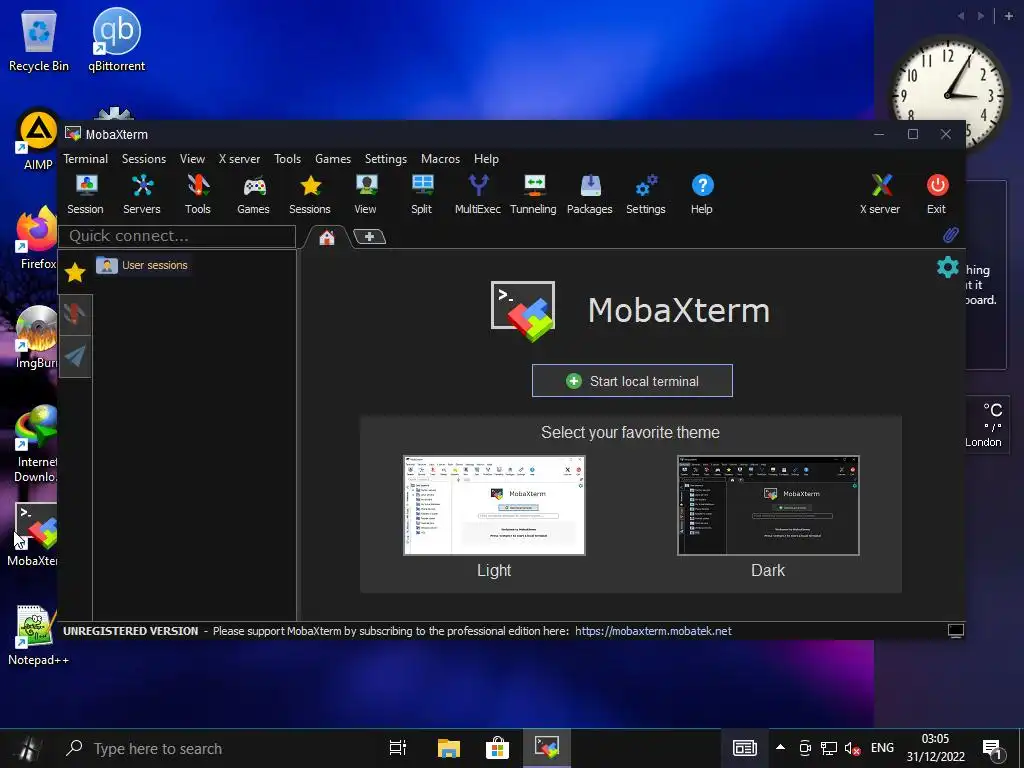This screenshot has width=1024, height=768.
Task: Open Firefox desktop shortcut
Action: tap(37, 238)
